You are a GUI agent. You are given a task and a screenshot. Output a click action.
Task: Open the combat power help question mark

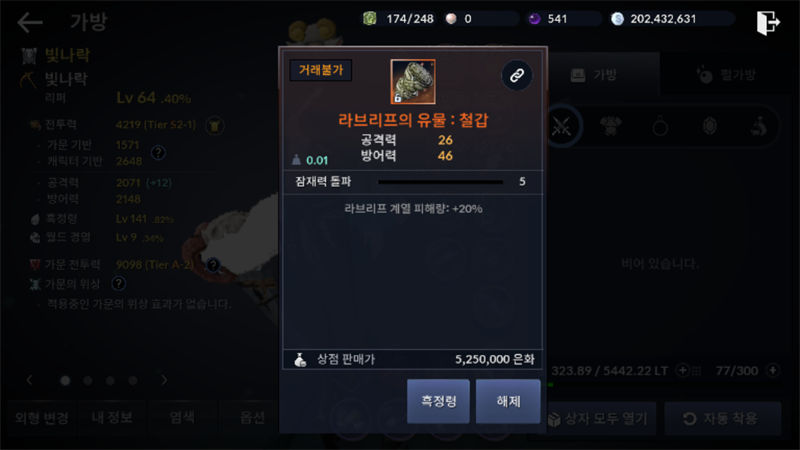158,153
